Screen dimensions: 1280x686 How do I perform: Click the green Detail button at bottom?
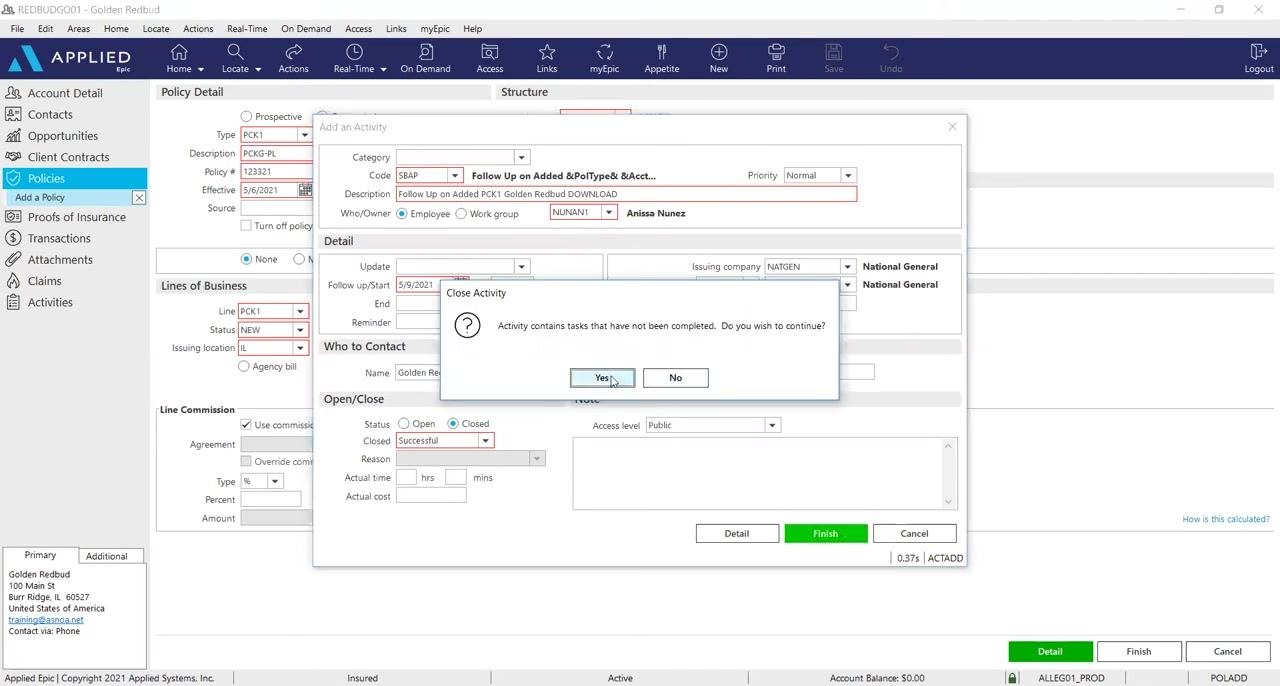point(1049,652)
